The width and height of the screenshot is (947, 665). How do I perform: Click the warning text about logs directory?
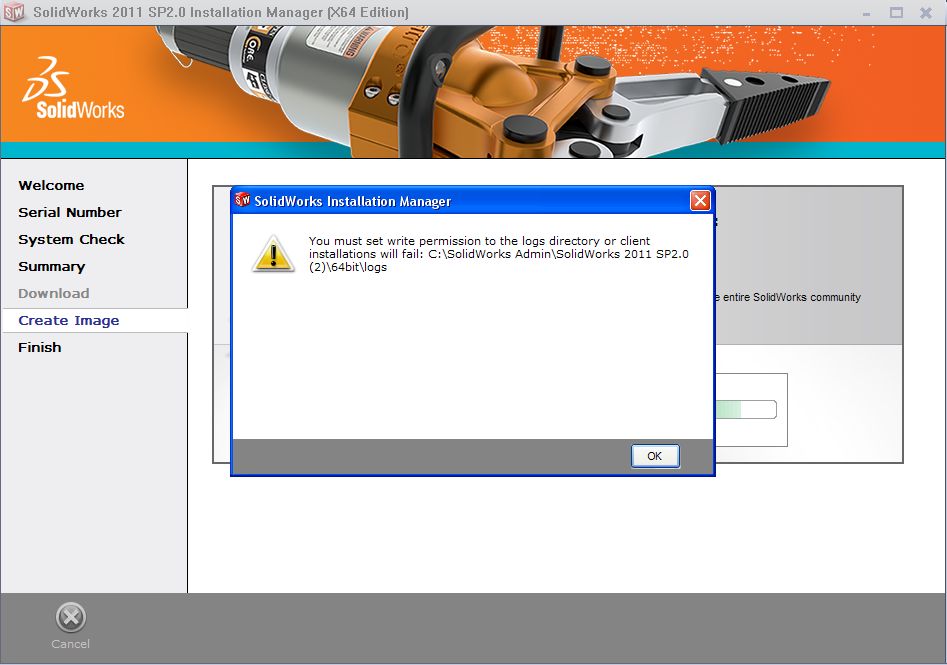499,254
